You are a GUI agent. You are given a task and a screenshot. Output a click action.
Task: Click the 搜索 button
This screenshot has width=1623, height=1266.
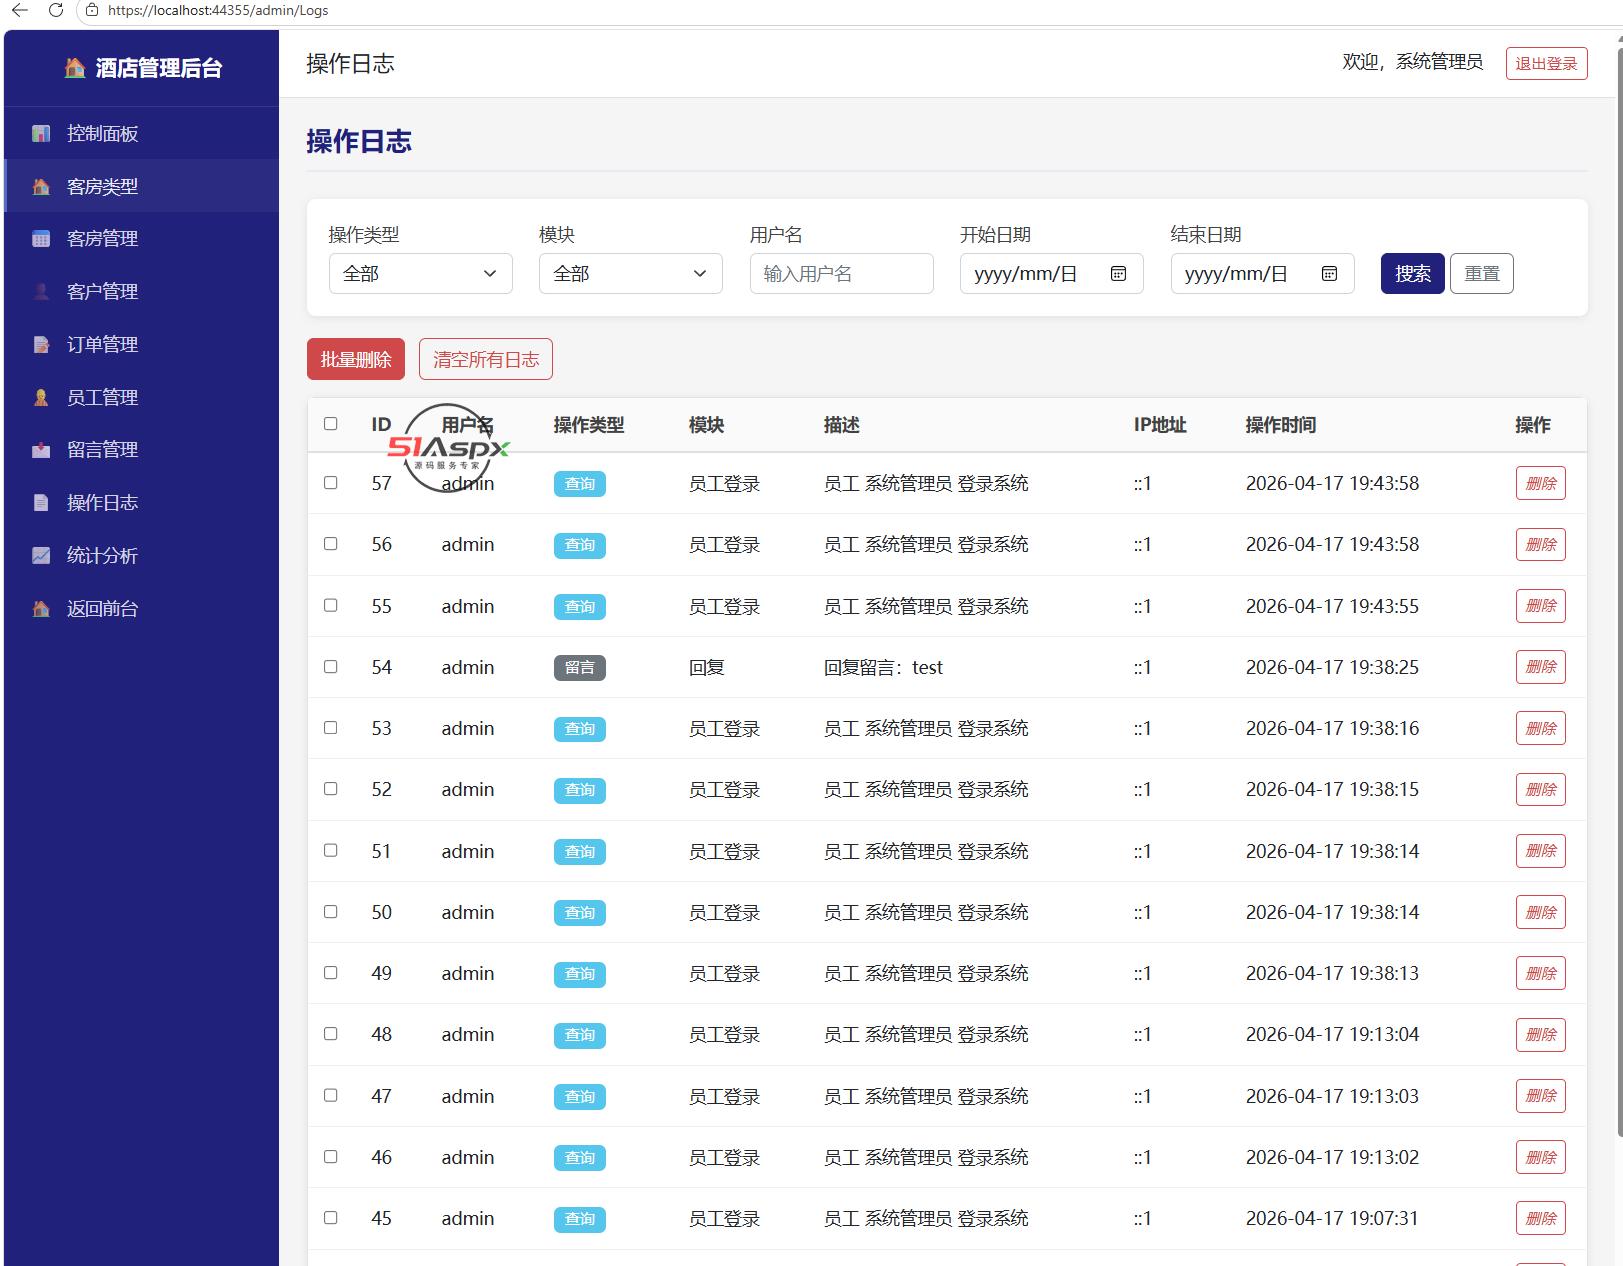click(x=1413, y=274)
